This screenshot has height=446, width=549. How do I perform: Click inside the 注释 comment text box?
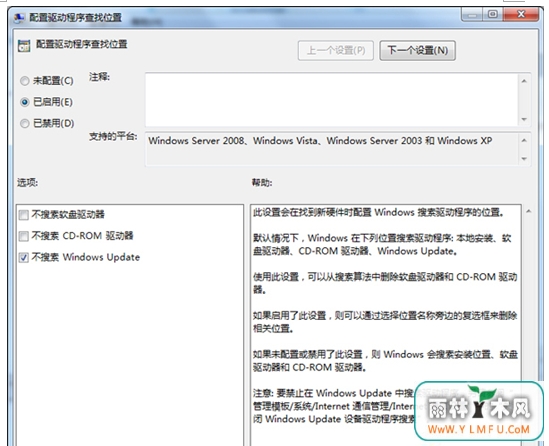click(332, 99)
